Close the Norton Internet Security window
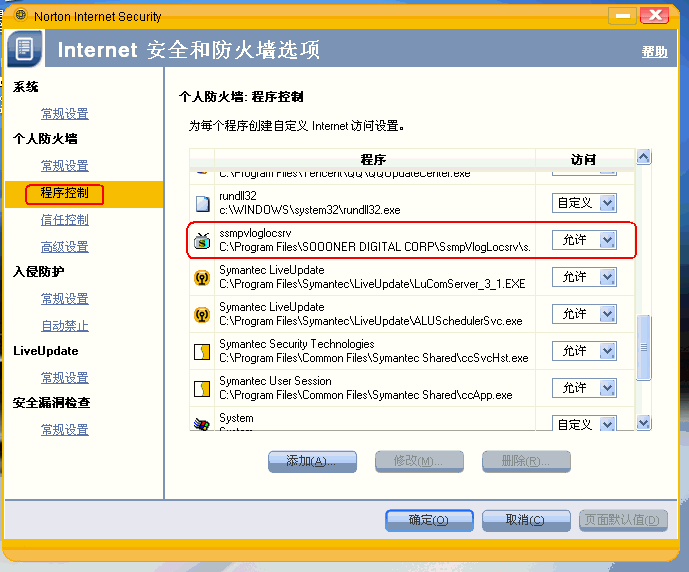This screenshot has width=689, height=572. pyautogui.click(x=655, y=16)
